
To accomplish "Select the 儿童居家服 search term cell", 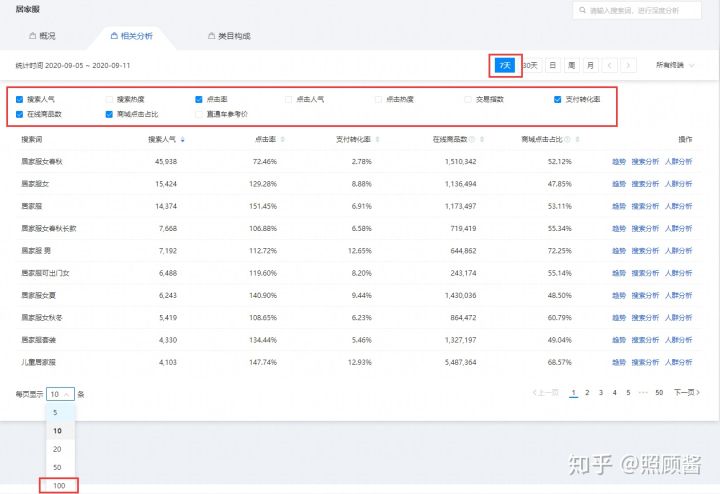I will [38, 362].
